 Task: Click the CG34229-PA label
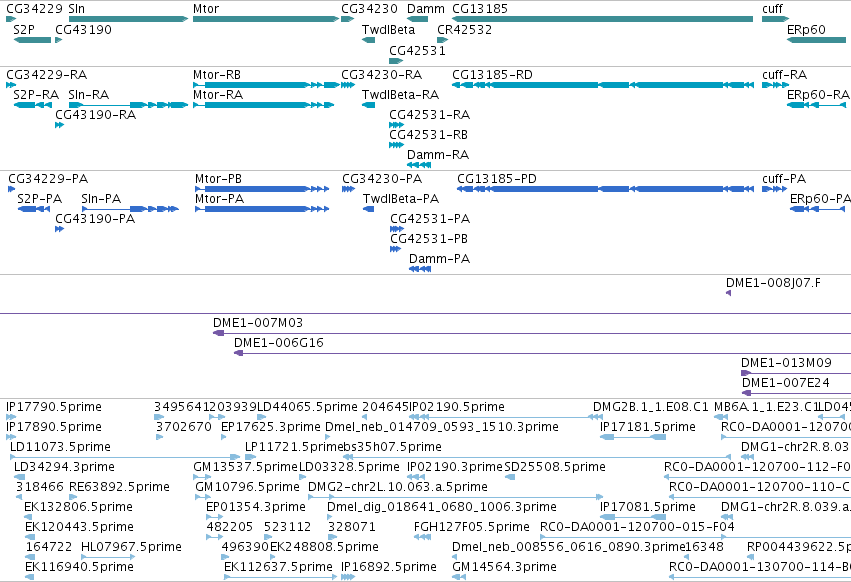pyautogui.click(x=48, y=179)
